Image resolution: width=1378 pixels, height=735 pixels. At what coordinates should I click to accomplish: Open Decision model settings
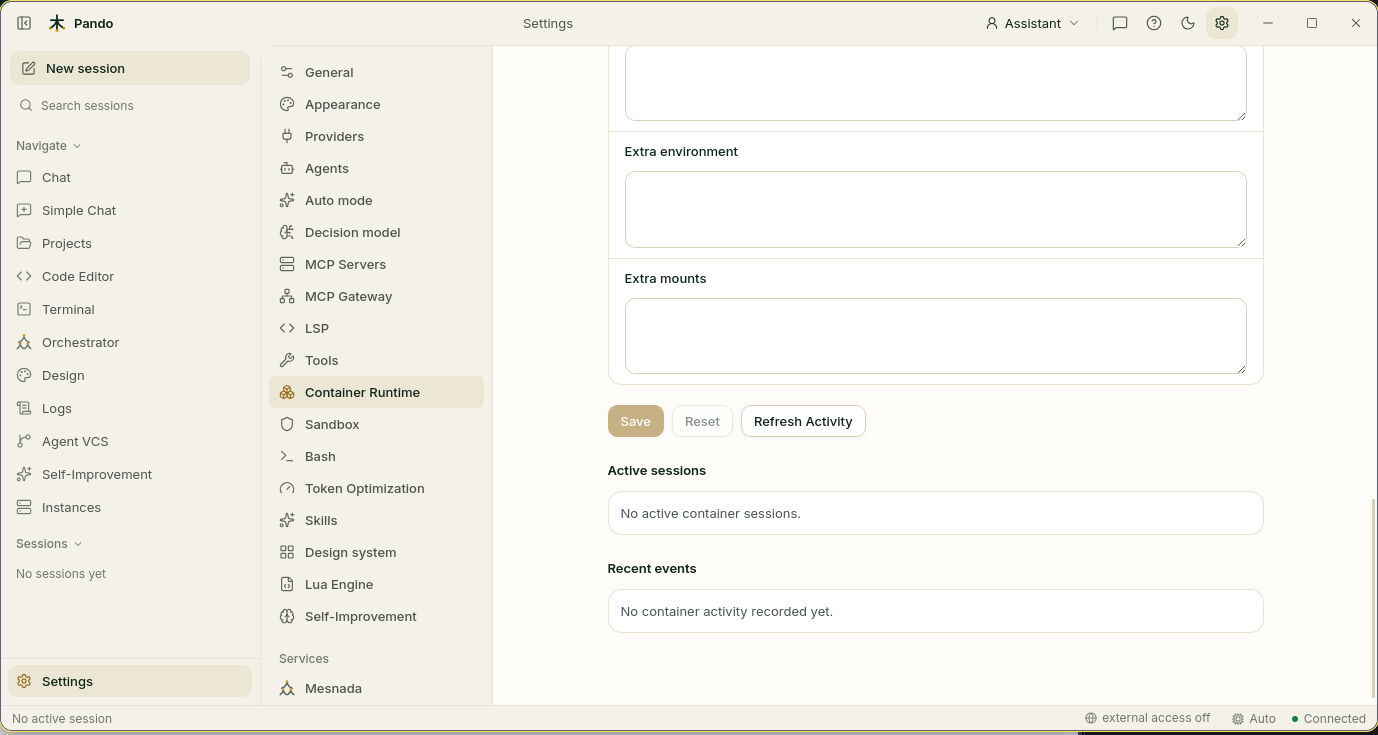[x=376, y=232]
